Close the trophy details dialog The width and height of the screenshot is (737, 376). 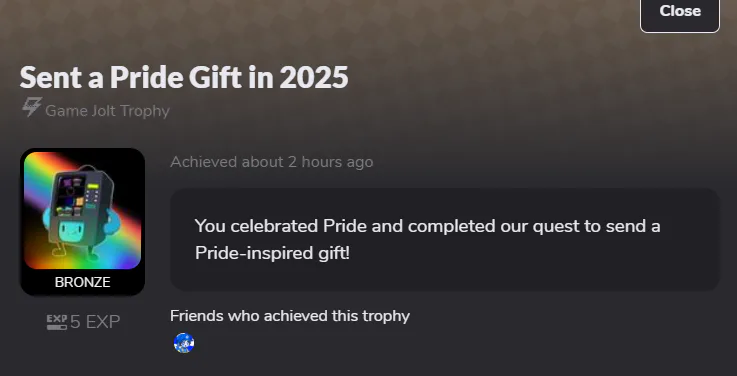[680, 13]
